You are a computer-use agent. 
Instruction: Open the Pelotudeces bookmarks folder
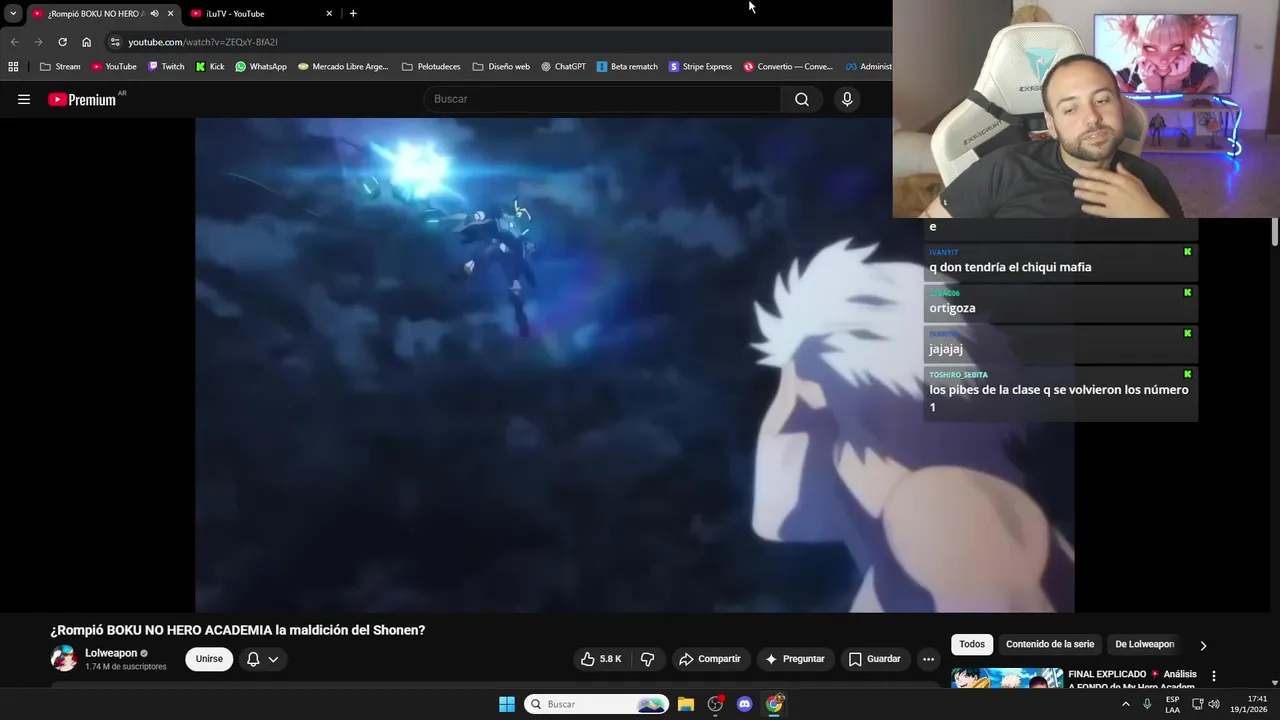431,67
